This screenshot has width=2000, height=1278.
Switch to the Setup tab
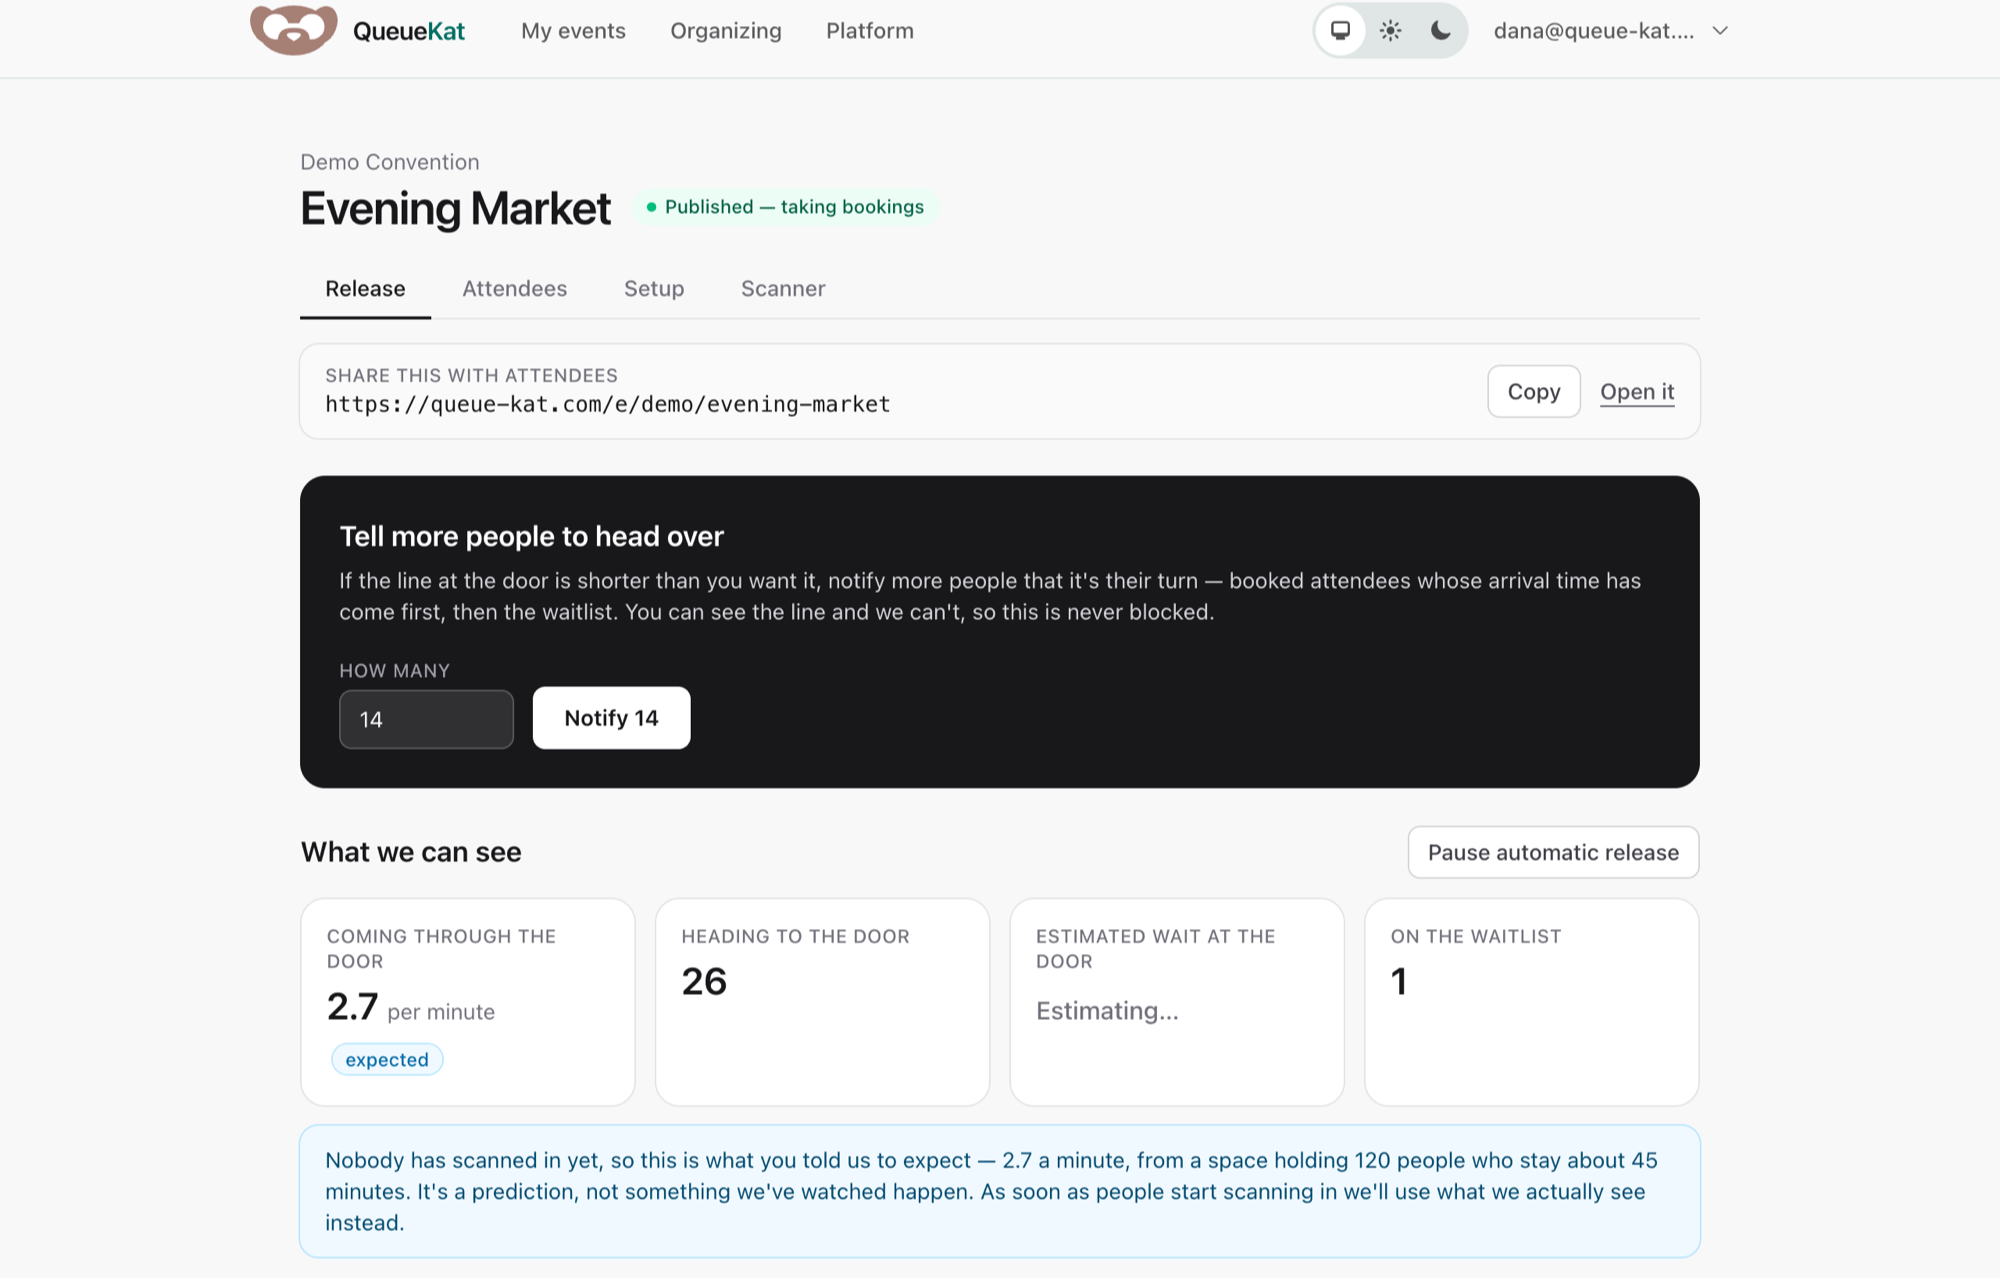pyautogui.click(x=654, y=289)
